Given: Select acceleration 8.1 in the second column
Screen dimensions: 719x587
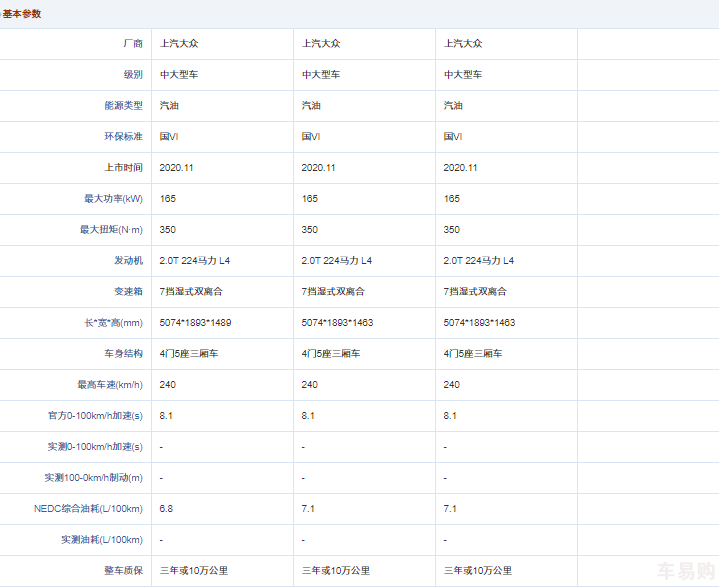Looking at the screenshot, I should 308,416.
